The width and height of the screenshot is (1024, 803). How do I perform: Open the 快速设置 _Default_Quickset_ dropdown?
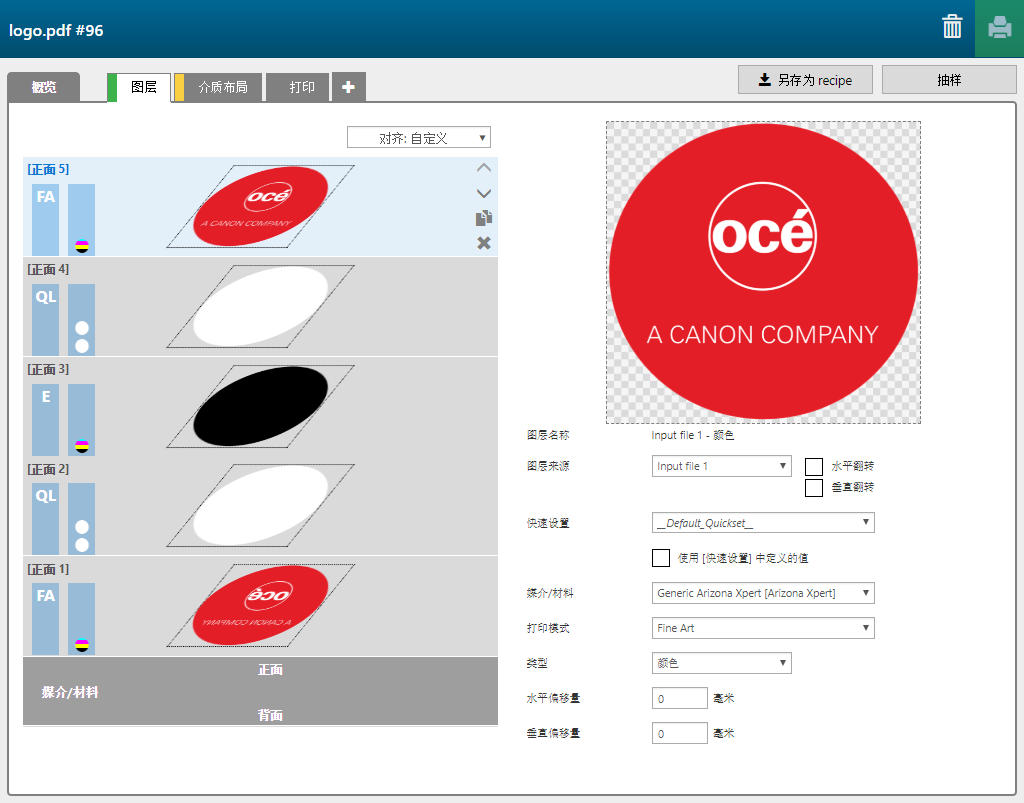click(x=763, y=523)
